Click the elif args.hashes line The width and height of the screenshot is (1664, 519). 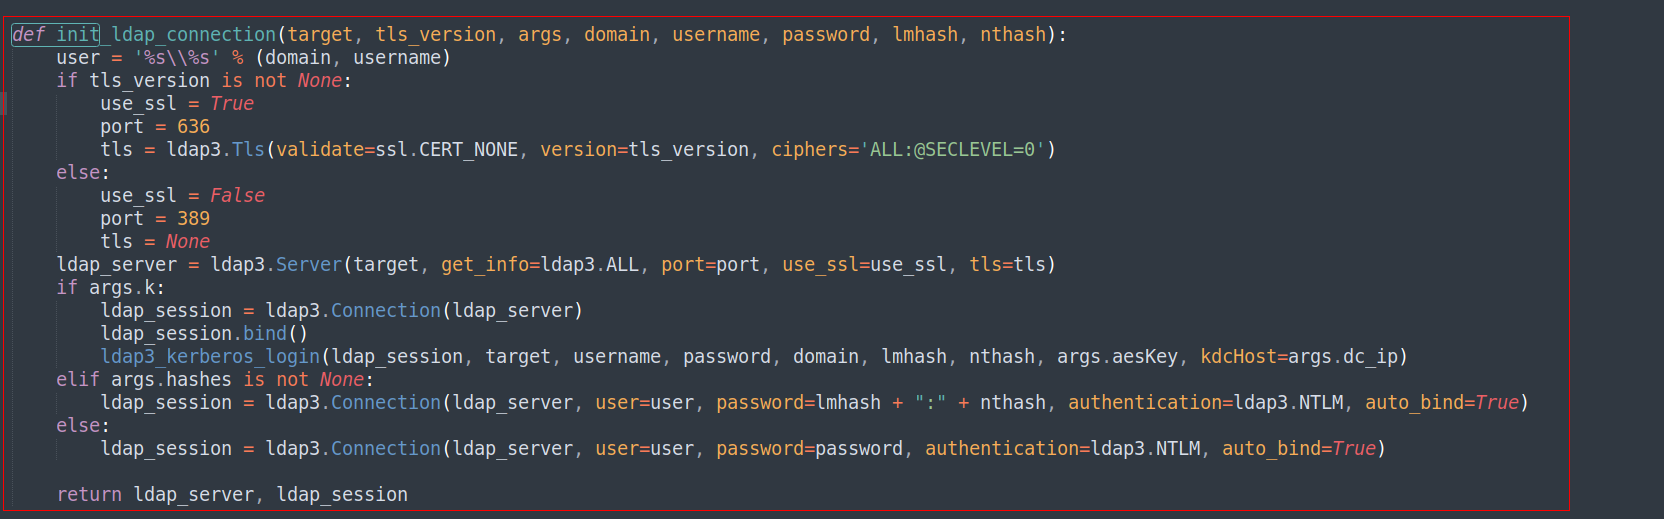[x=215, y=380]
